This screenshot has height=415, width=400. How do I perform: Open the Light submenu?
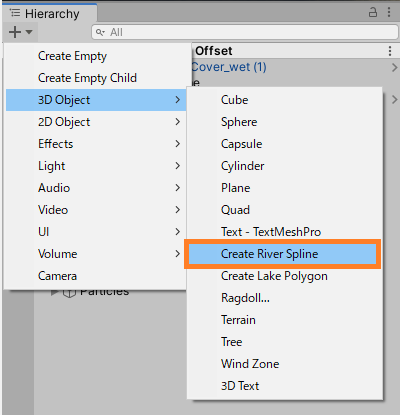coord(96,166)
